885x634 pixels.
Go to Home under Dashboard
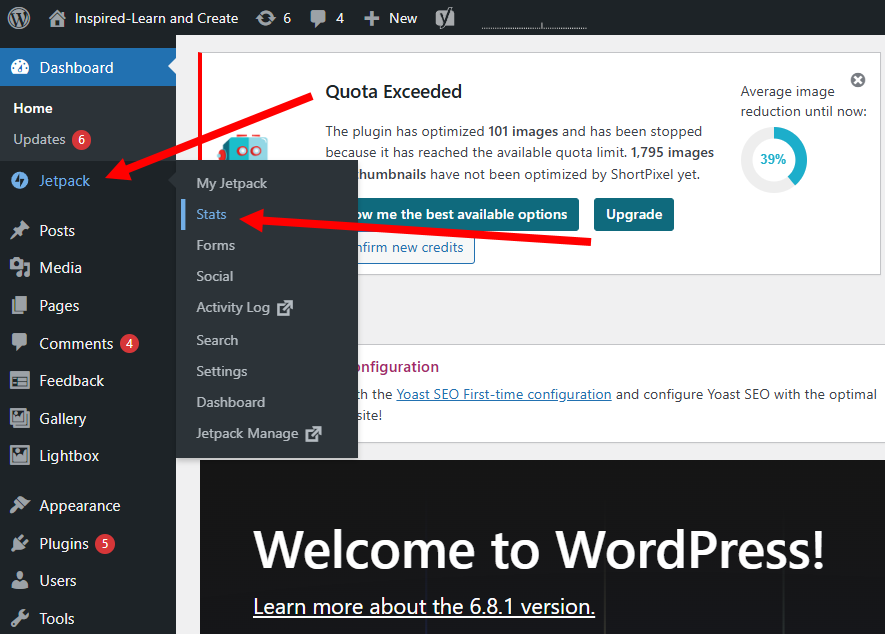[x=33, y=108]
